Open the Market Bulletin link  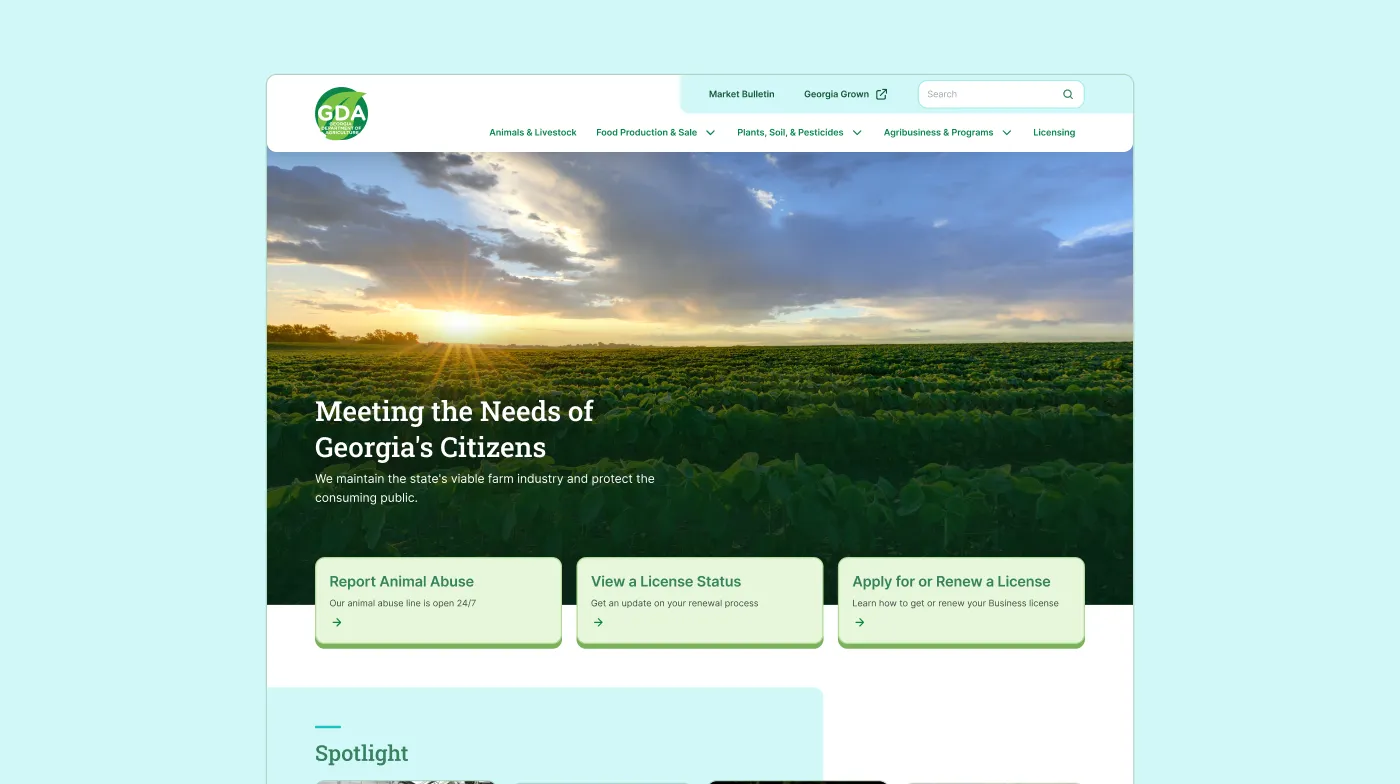[741, 94]
